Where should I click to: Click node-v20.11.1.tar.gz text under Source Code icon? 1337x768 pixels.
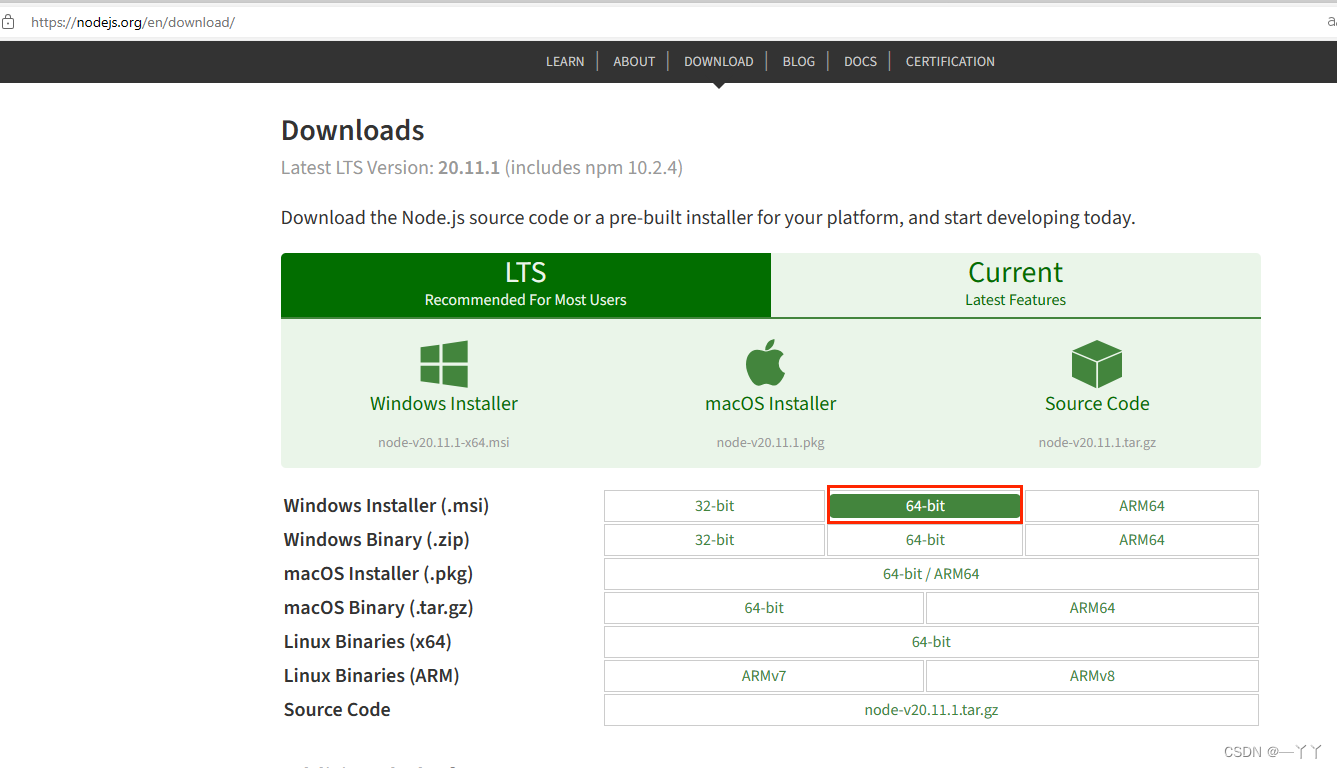pyautogui.click(x=1097, y=442)
